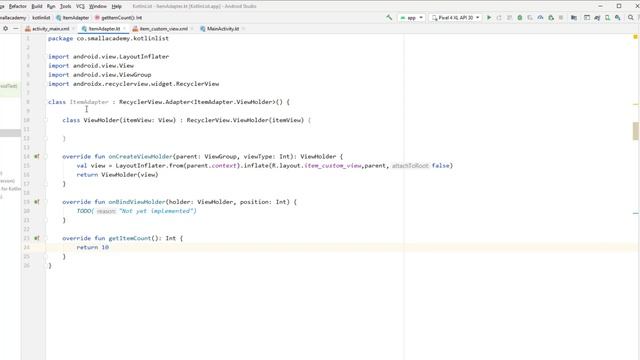The height and width of the screenshot is (360, 640).
Task: Click fold end marker after the TODO line
Action: click(x=46, y=220)
